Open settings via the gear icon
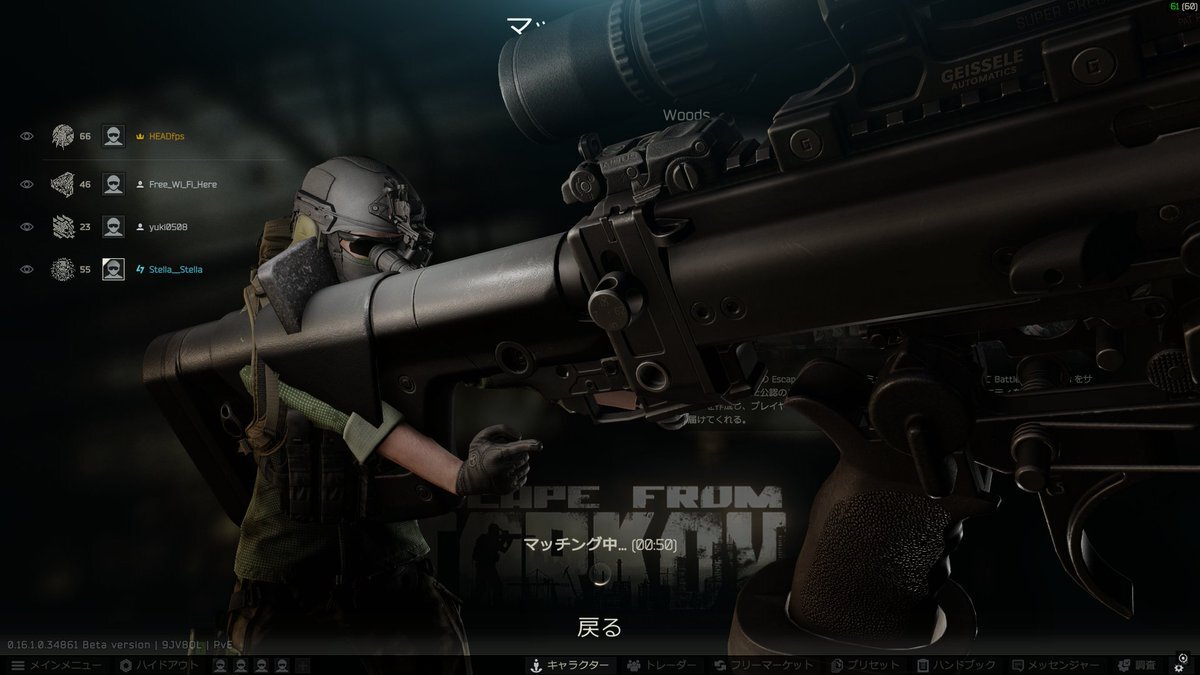Viewport: 1200px width, 675px height. click(x=1179, y=666)
